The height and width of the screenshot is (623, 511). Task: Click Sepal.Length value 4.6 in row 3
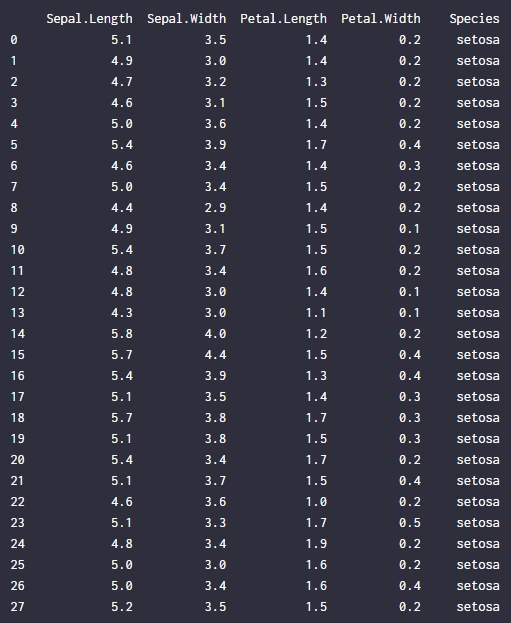pyautogui.click(x=122, y=103)
